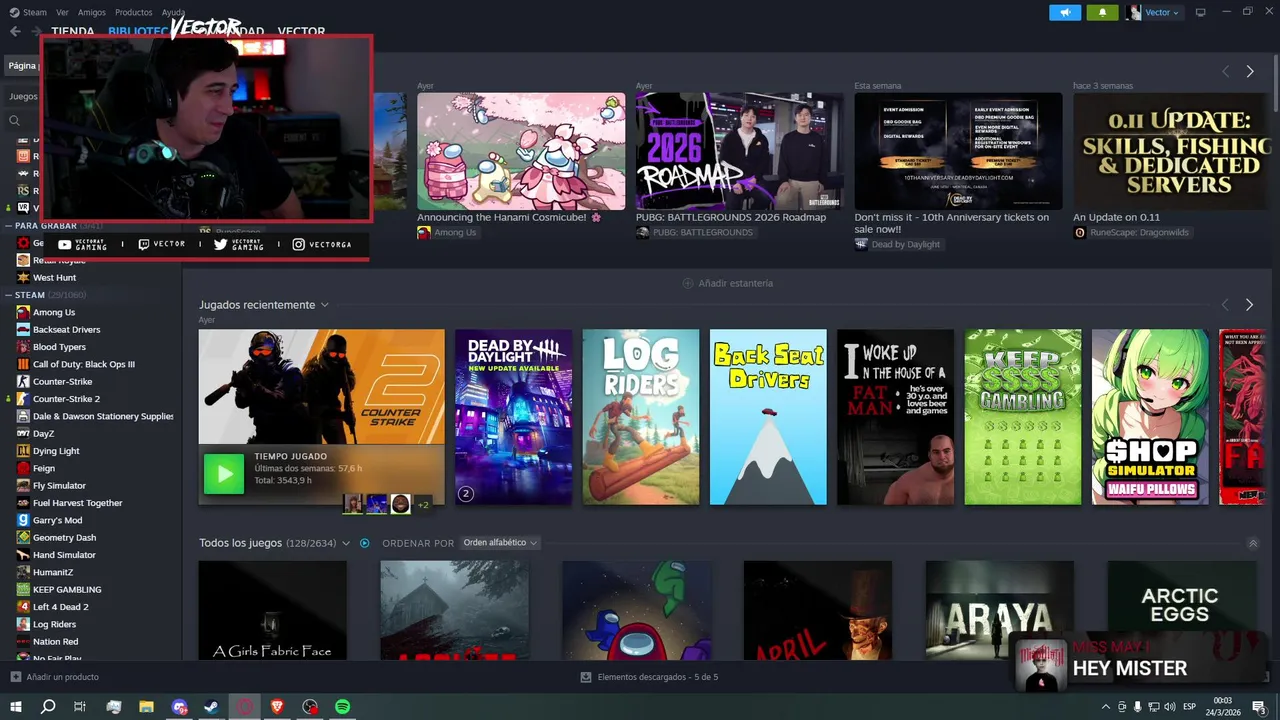Open the Dead by Daylight game link under news
This screenshot has width=1280, height=720.
pos(897,244)
